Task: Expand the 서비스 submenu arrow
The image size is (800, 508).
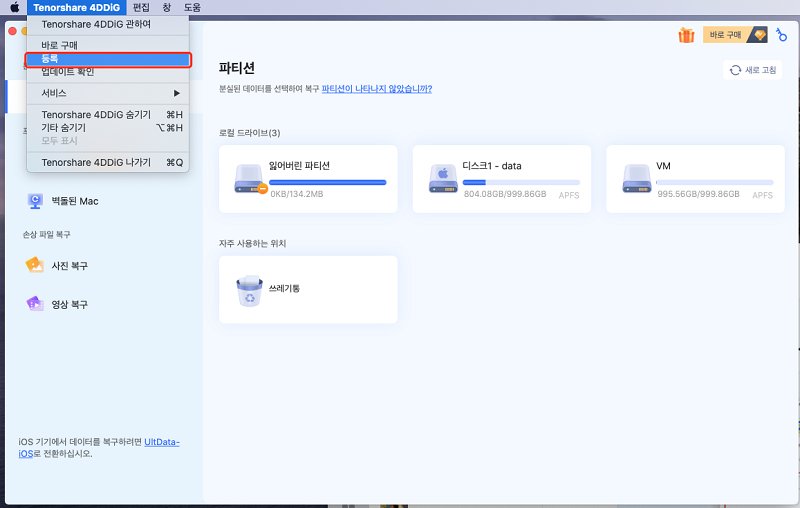Action: (x=177, y=93)
